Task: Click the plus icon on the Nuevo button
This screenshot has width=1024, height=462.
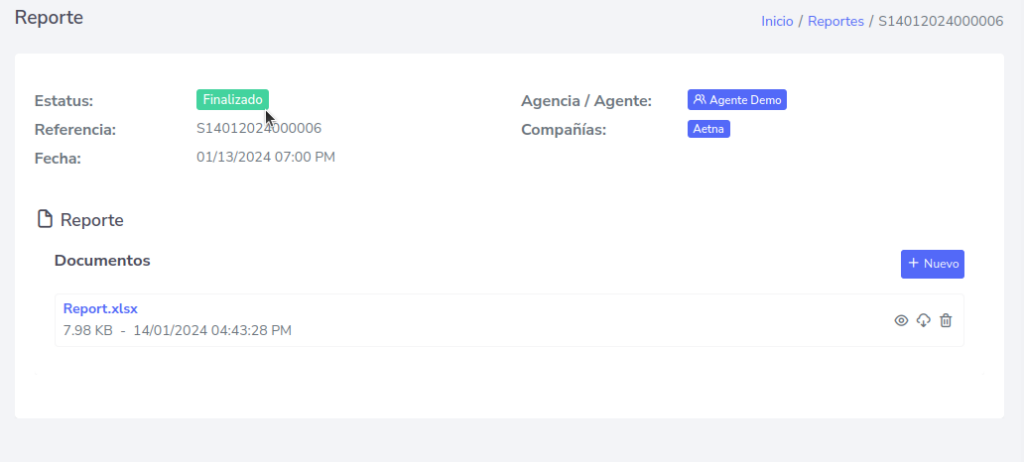Action: [913, 264]
